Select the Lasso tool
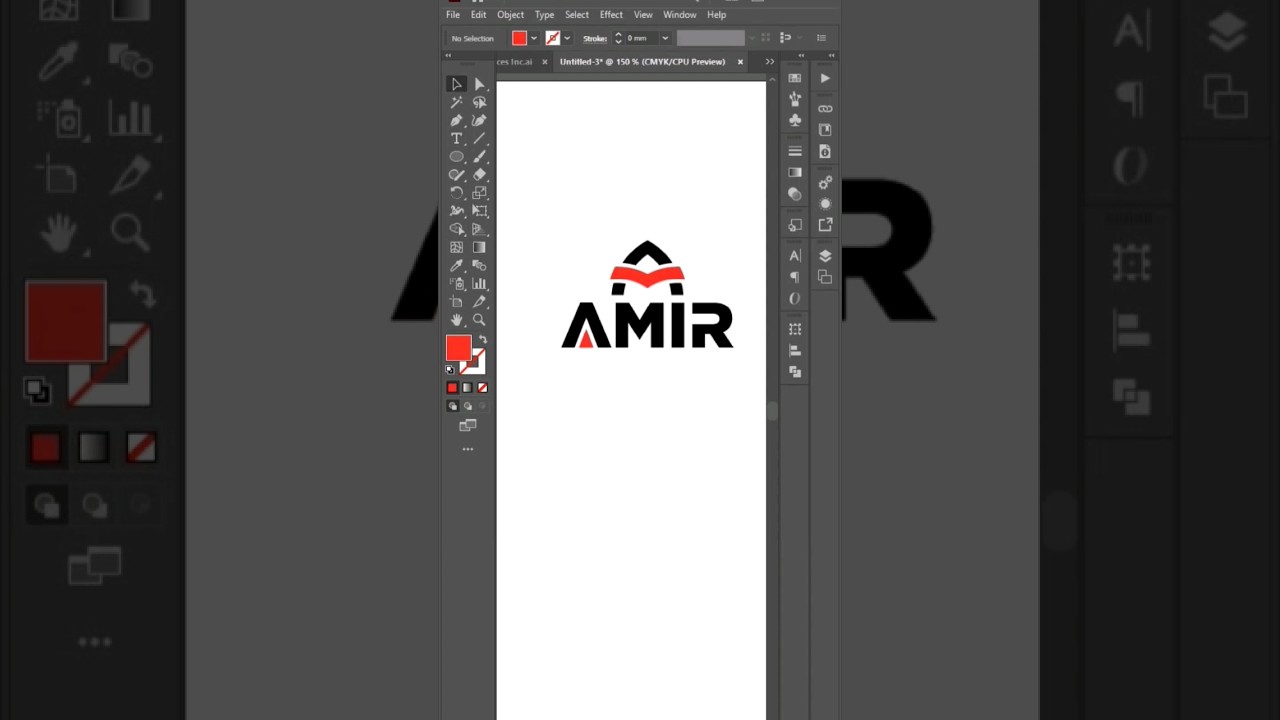 tap(479, 102)
